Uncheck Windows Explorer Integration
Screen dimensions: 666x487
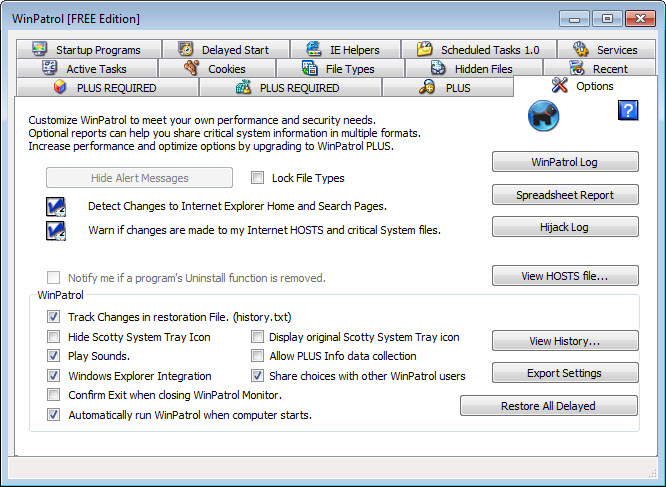[x=54, y=376]
